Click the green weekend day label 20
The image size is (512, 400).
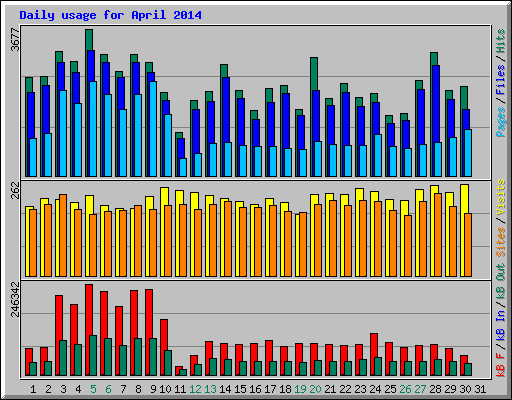coord(315,389)
